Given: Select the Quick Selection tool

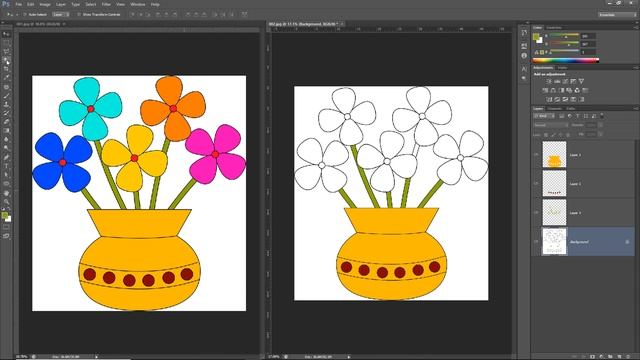Looking at the screenshot, I should point(6,60).
